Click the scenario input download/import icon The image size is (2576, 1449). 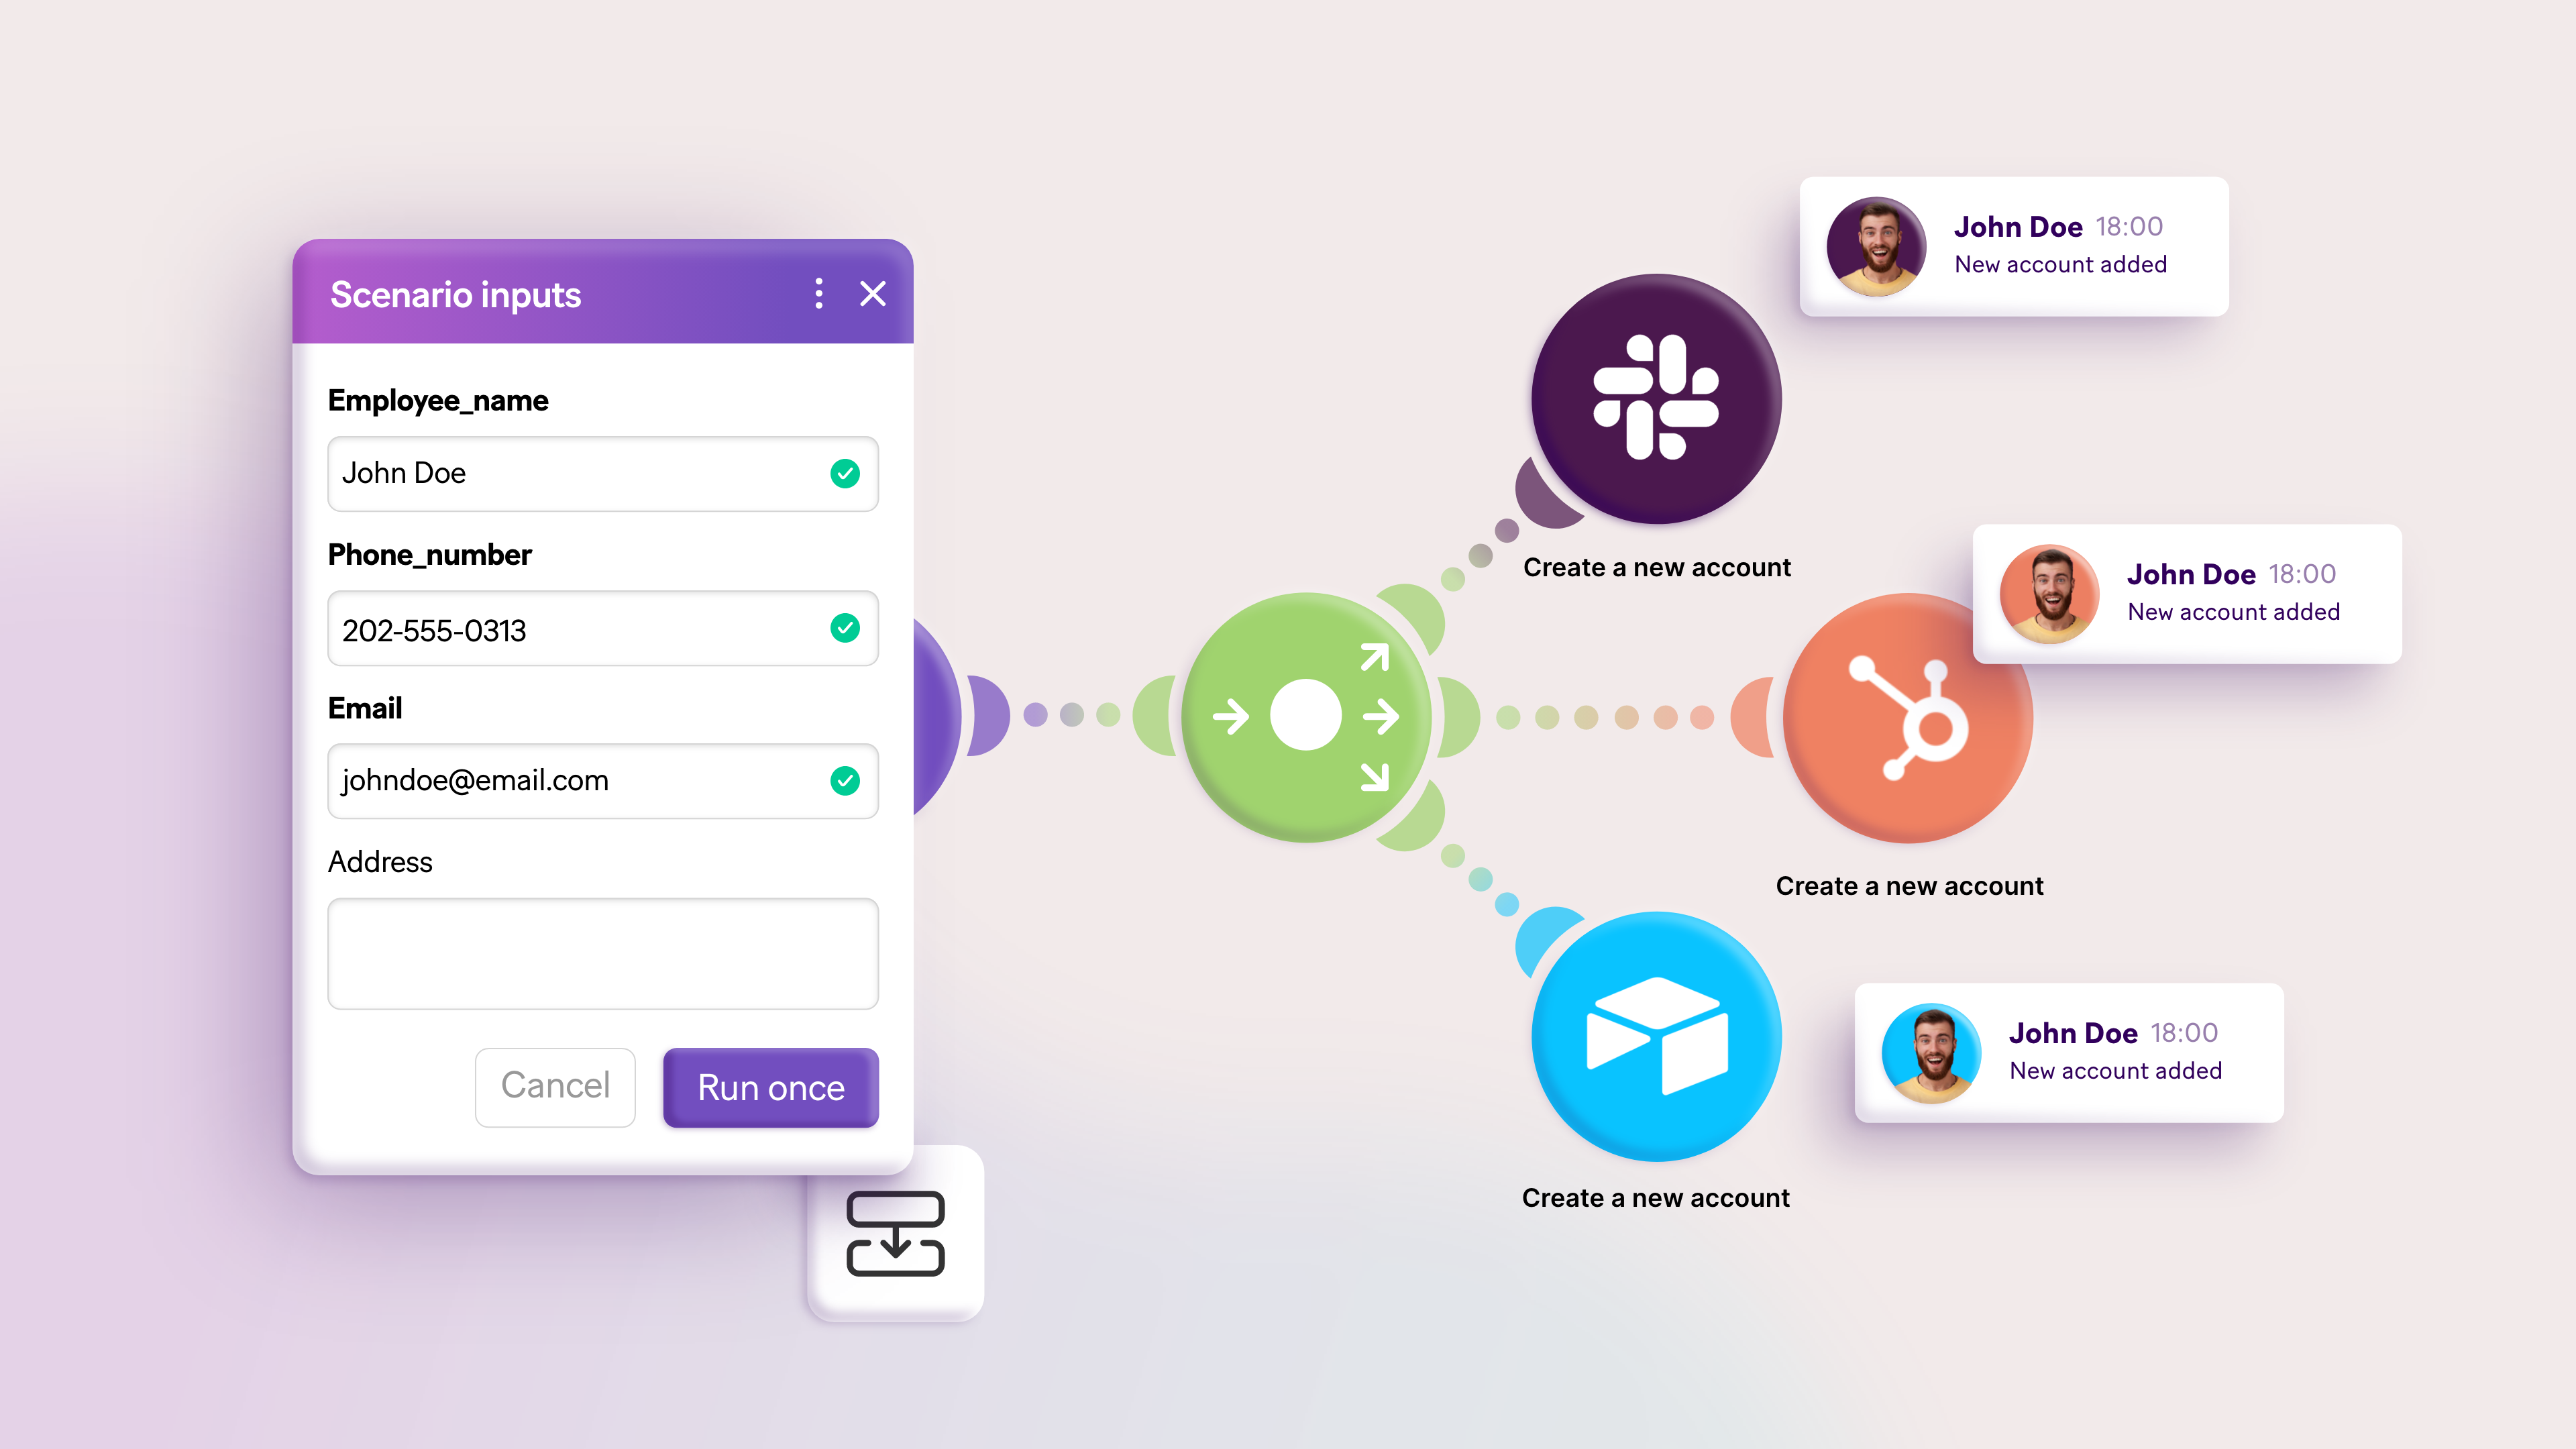(x=897, y=1249)
